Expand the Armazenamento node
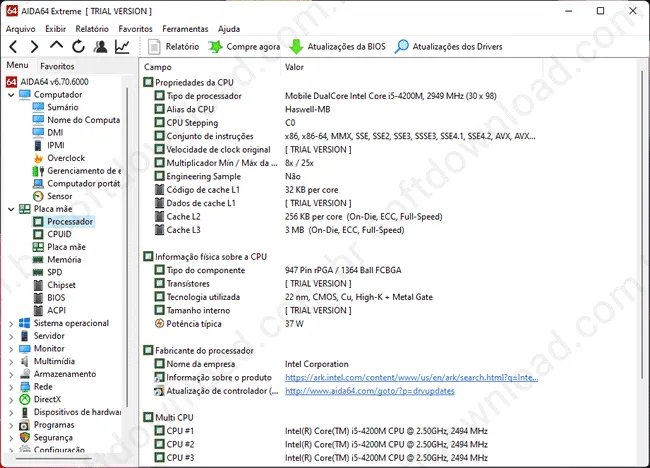Screen dimensions: 650x468 point(11,375)
